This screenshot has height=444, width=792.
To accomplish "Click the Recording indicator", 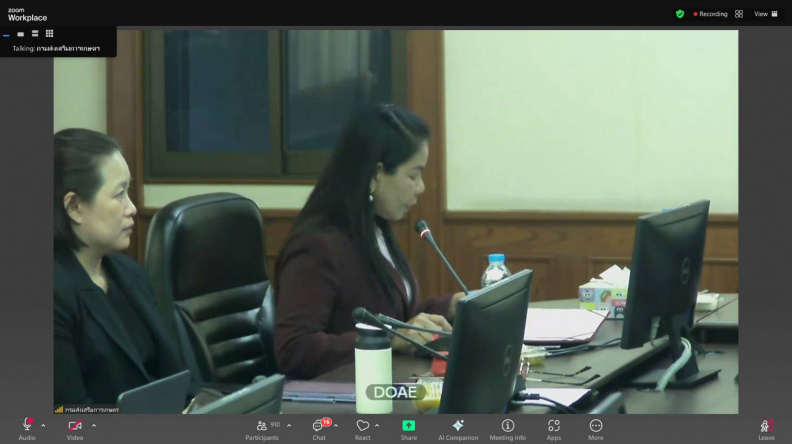I will tap(710, 14).
